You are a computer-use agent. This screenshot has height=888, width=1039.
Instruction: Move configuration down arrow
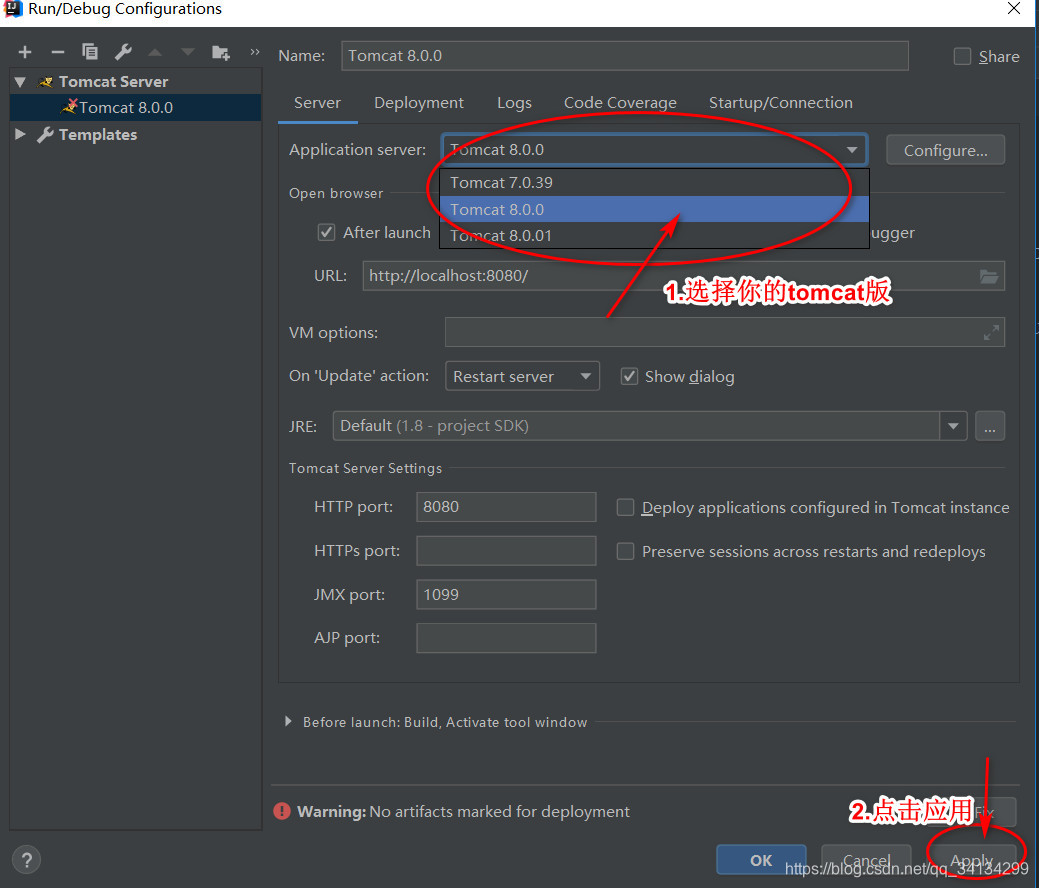(x=188, y=52)
